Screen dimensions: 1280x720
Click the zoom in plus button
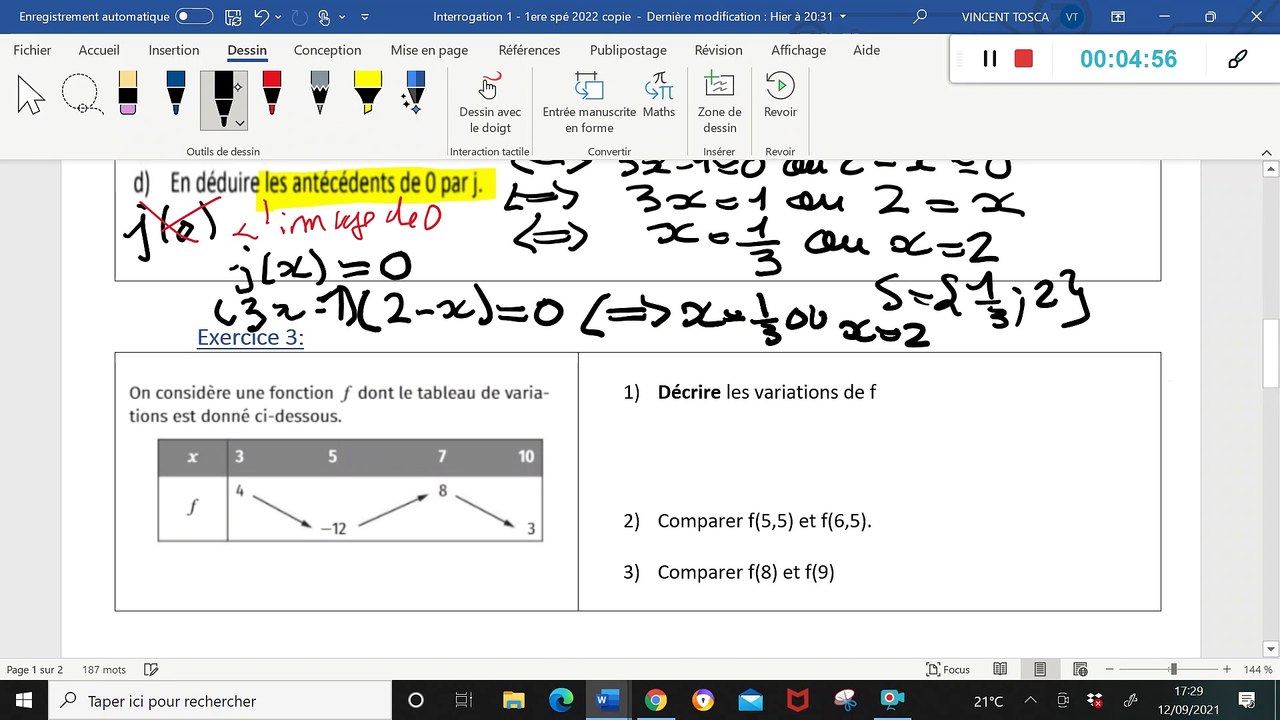point(1227,670)
